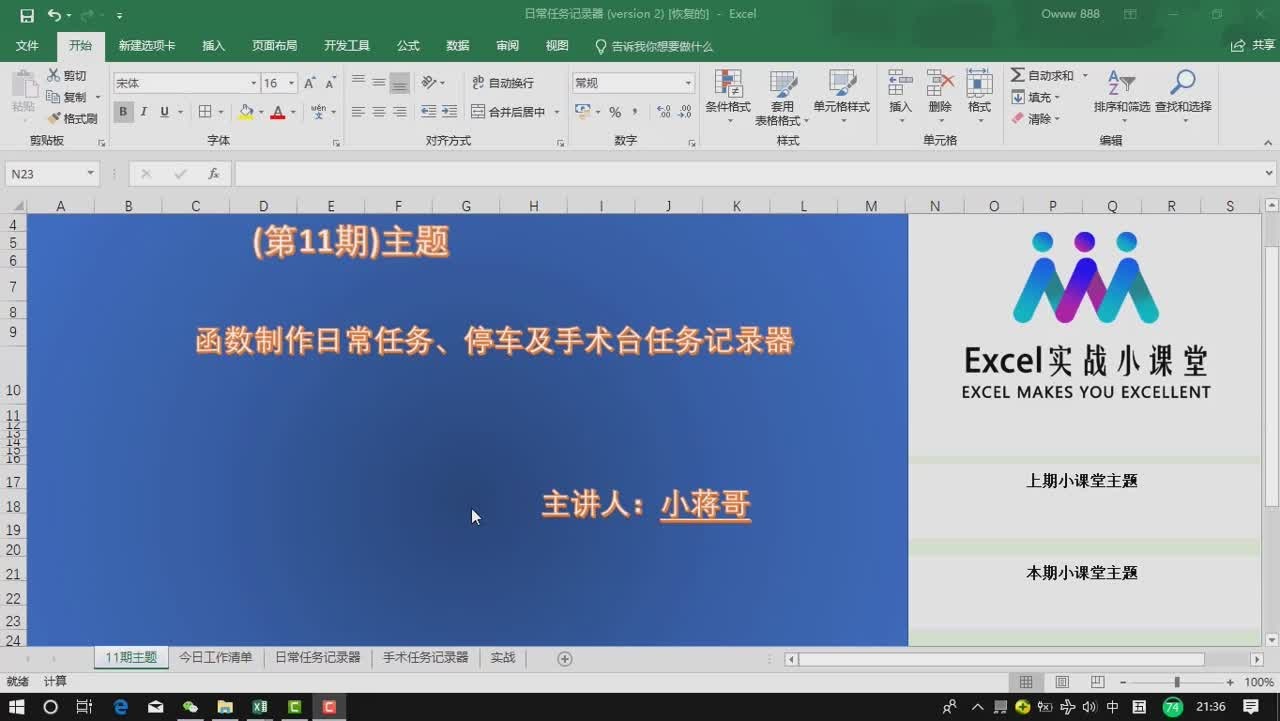Expand the fill color dropdown arrow

pos(261,112)
